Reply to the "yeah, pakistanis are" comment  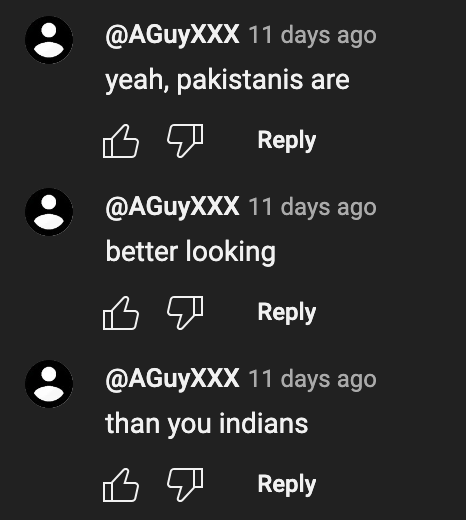[287, 140]
